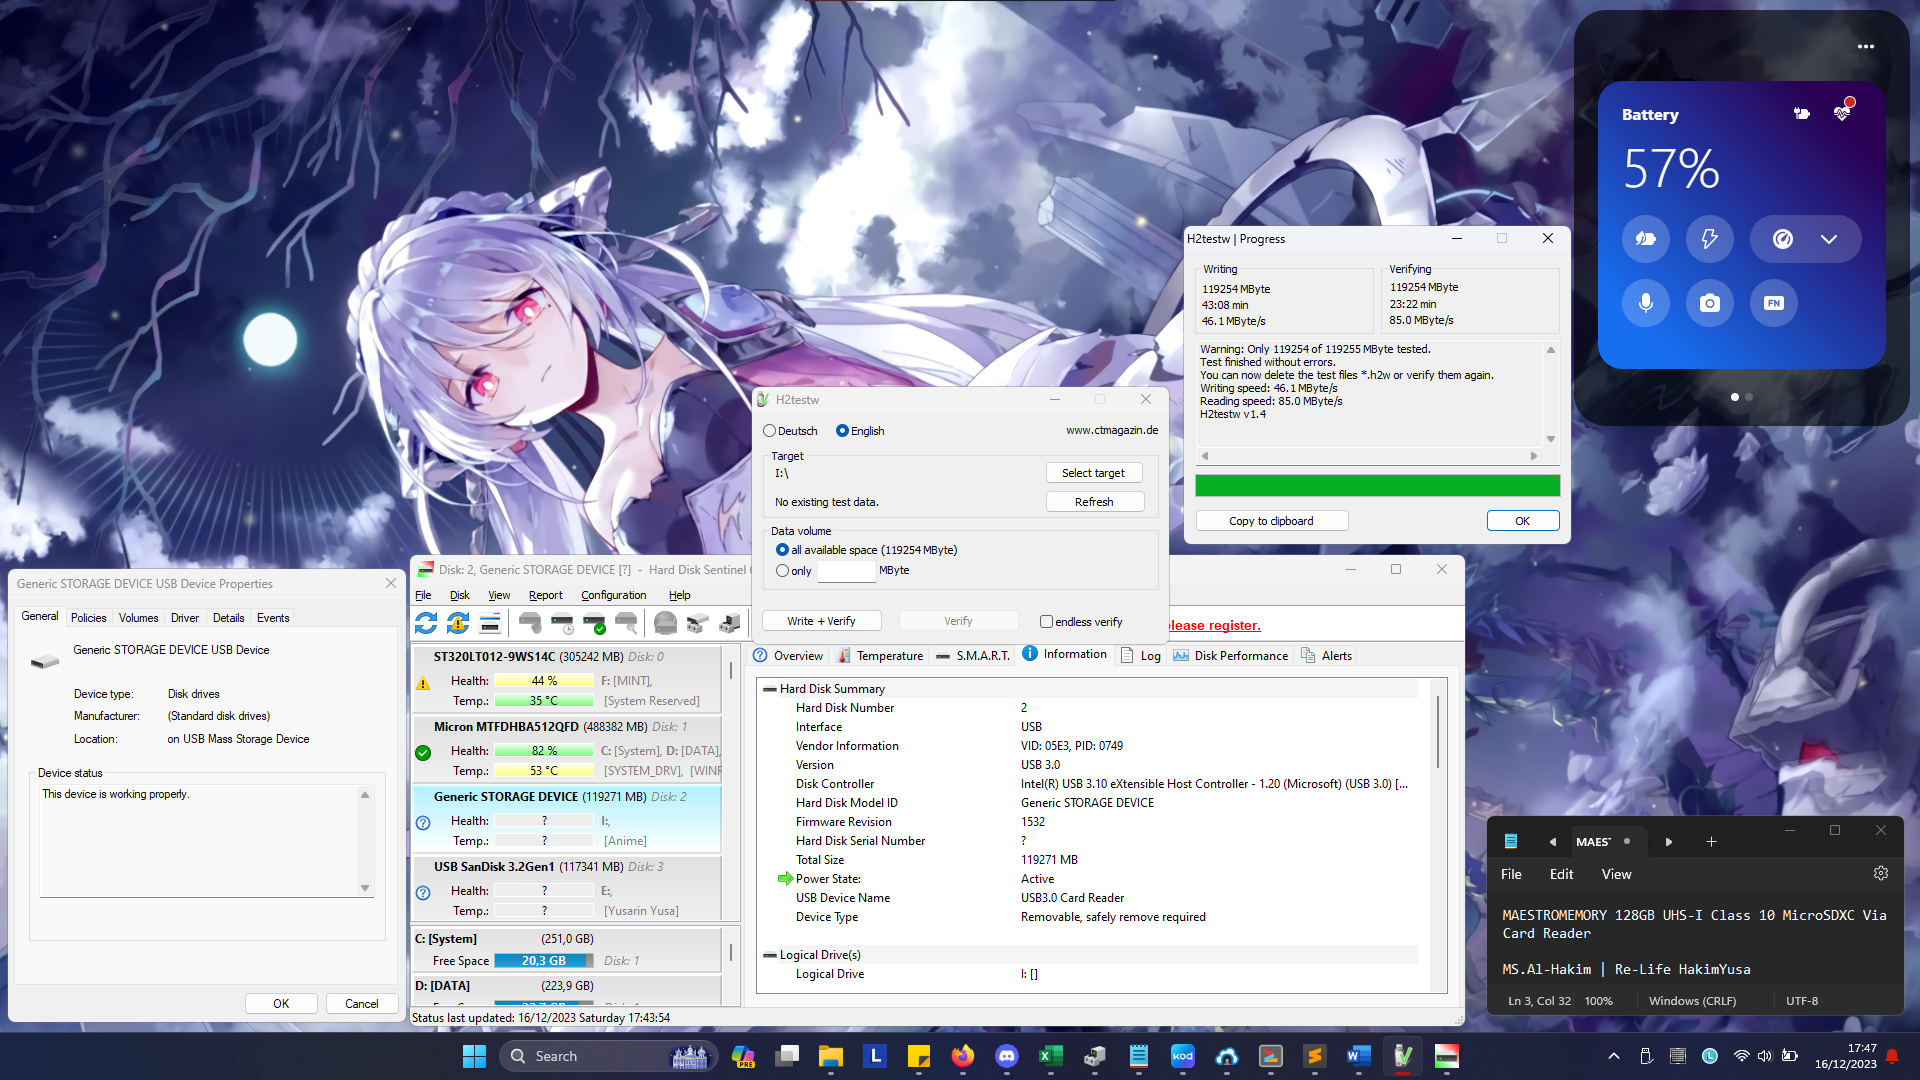Open Discord from the taskbar

pyautogui.click(x=1006, y=1056)
